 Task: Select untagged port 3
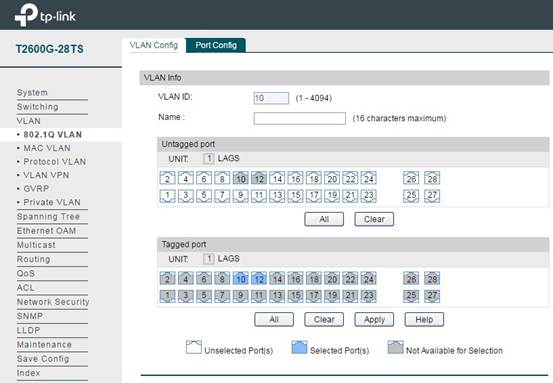point(186,196)
